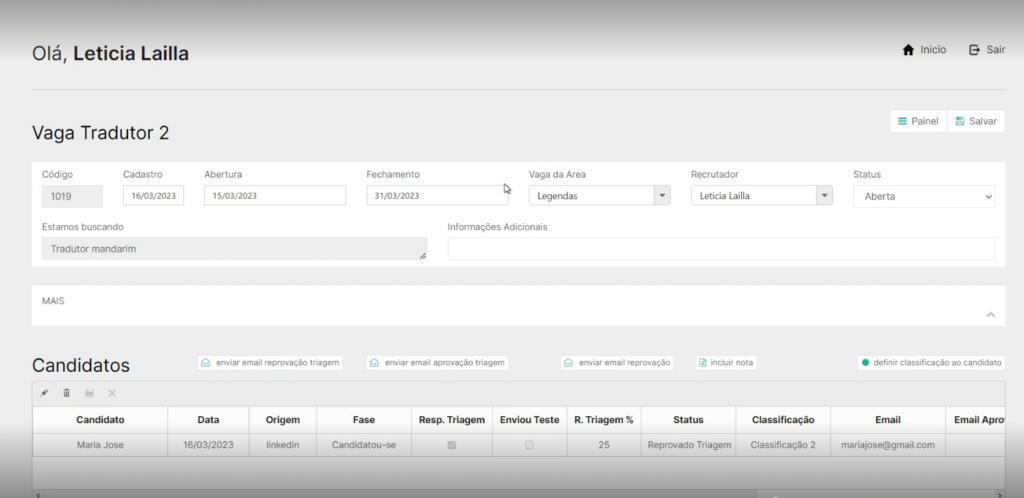Collapse the MAIS section chevron
The height and width of the screenshot is (498, 1024).
990,315
